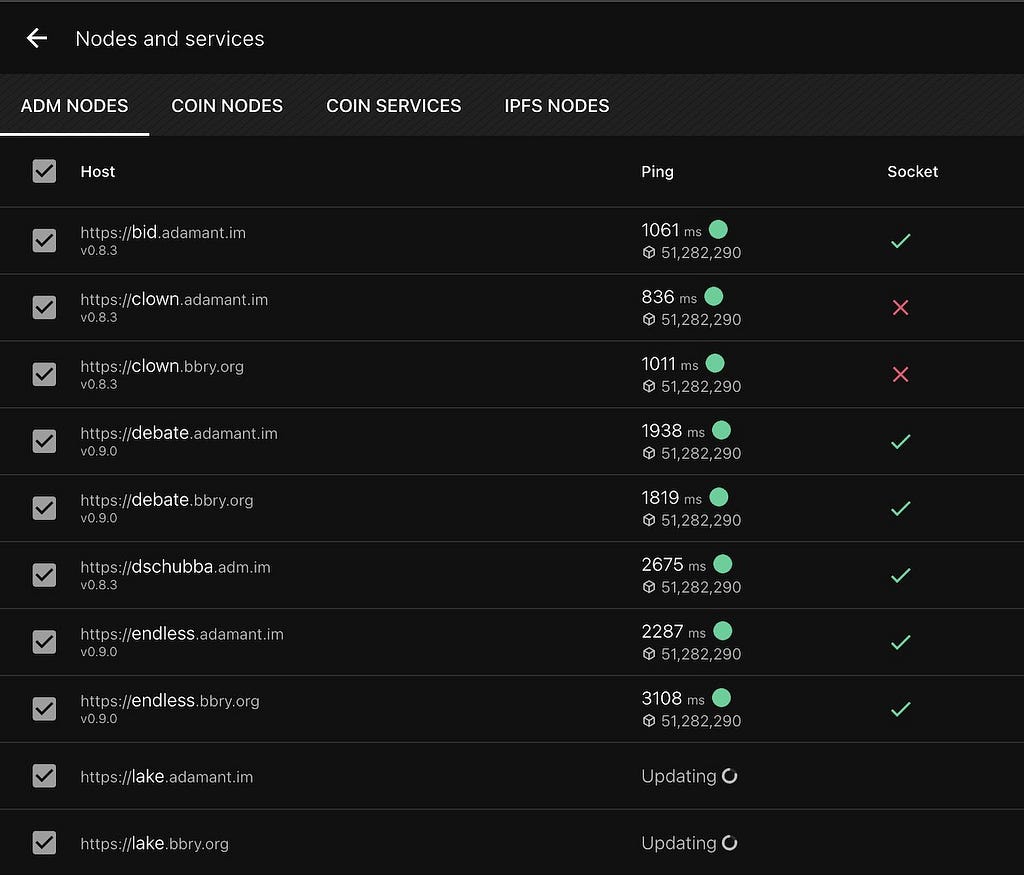Disable the debate.bbry.org node checkbox

pyautogui.click(x=44, y=508)
